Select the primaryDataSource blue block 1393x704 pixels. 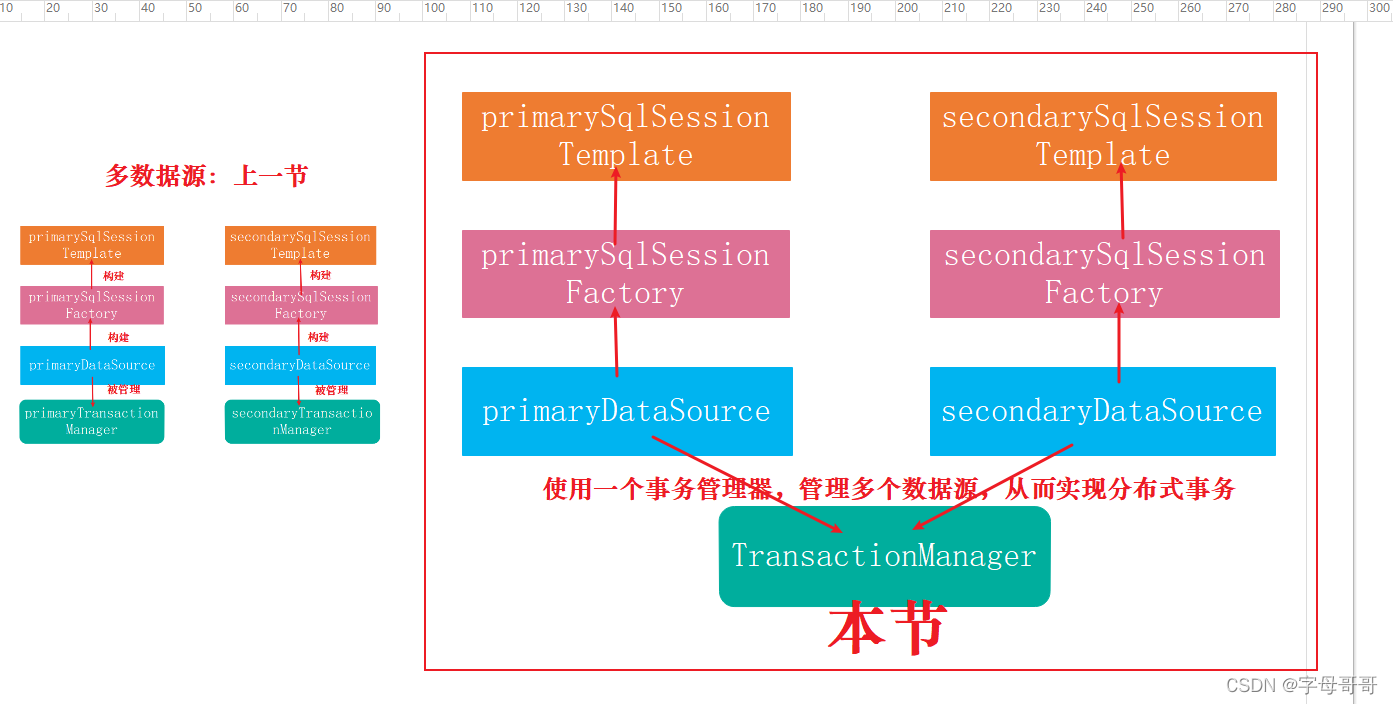pyautogui.click(x=626, y=411)
